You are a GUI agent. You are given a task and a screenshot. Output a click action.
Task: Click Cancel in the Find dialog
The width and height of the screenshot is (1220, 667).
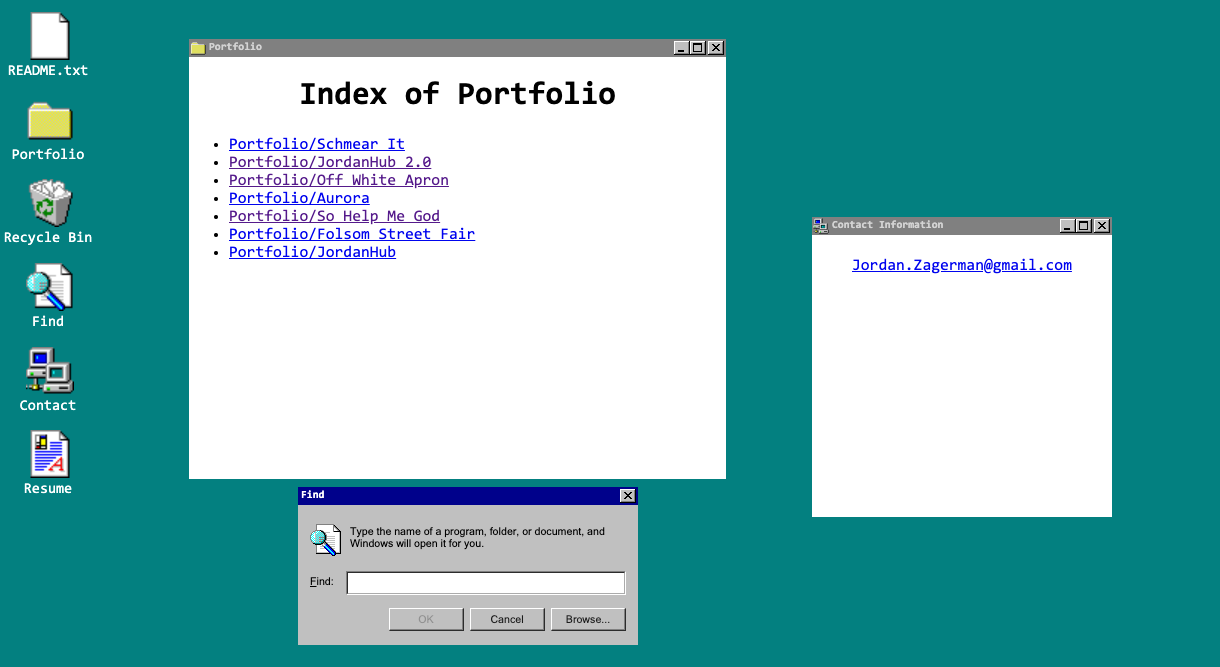(507, 619)
